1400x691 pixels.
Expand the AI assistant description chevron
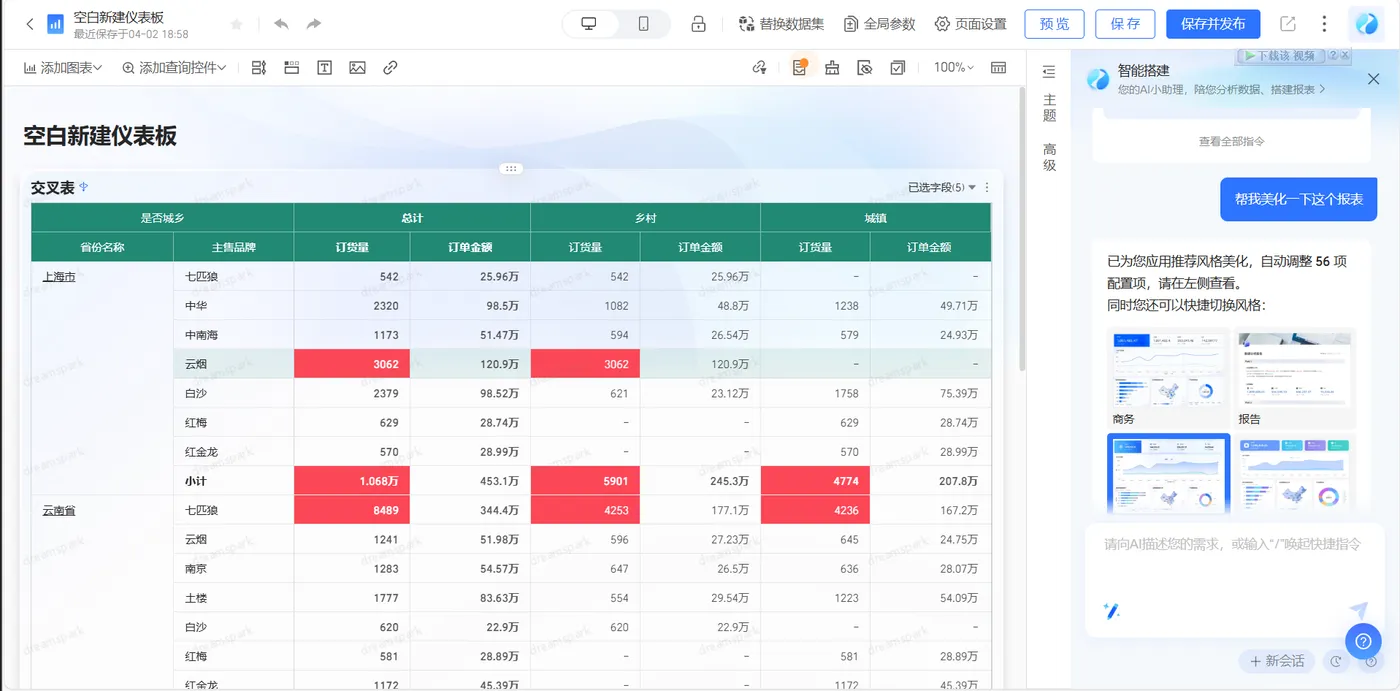click(x=1322, y=89)
